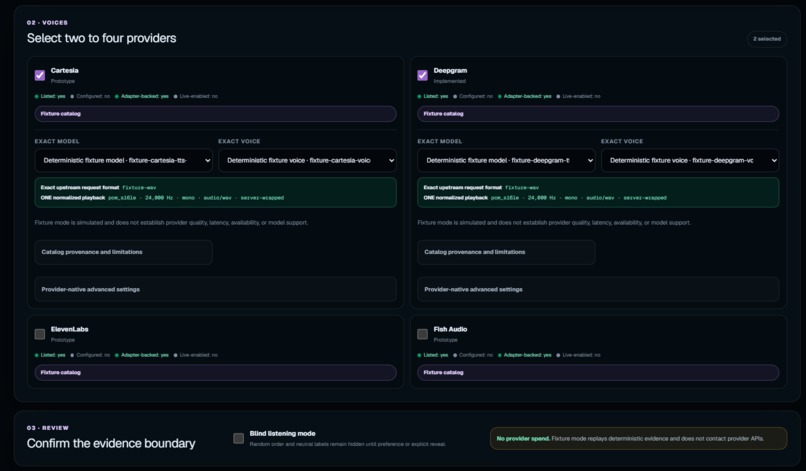Screen dimensions: 806x471
Task: Click the ElevenLabs provider name
Action: click(x=70, y=329)
